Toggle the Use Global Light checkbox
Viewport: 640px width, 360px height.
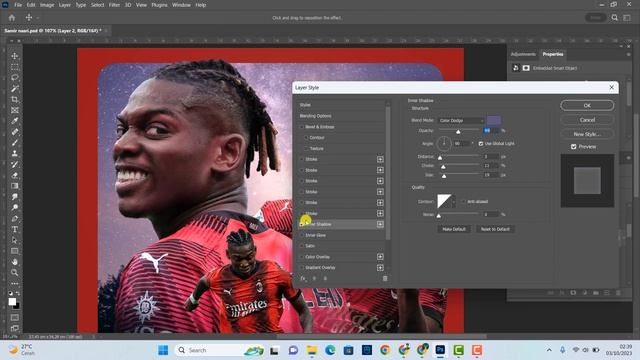(481, 144)
